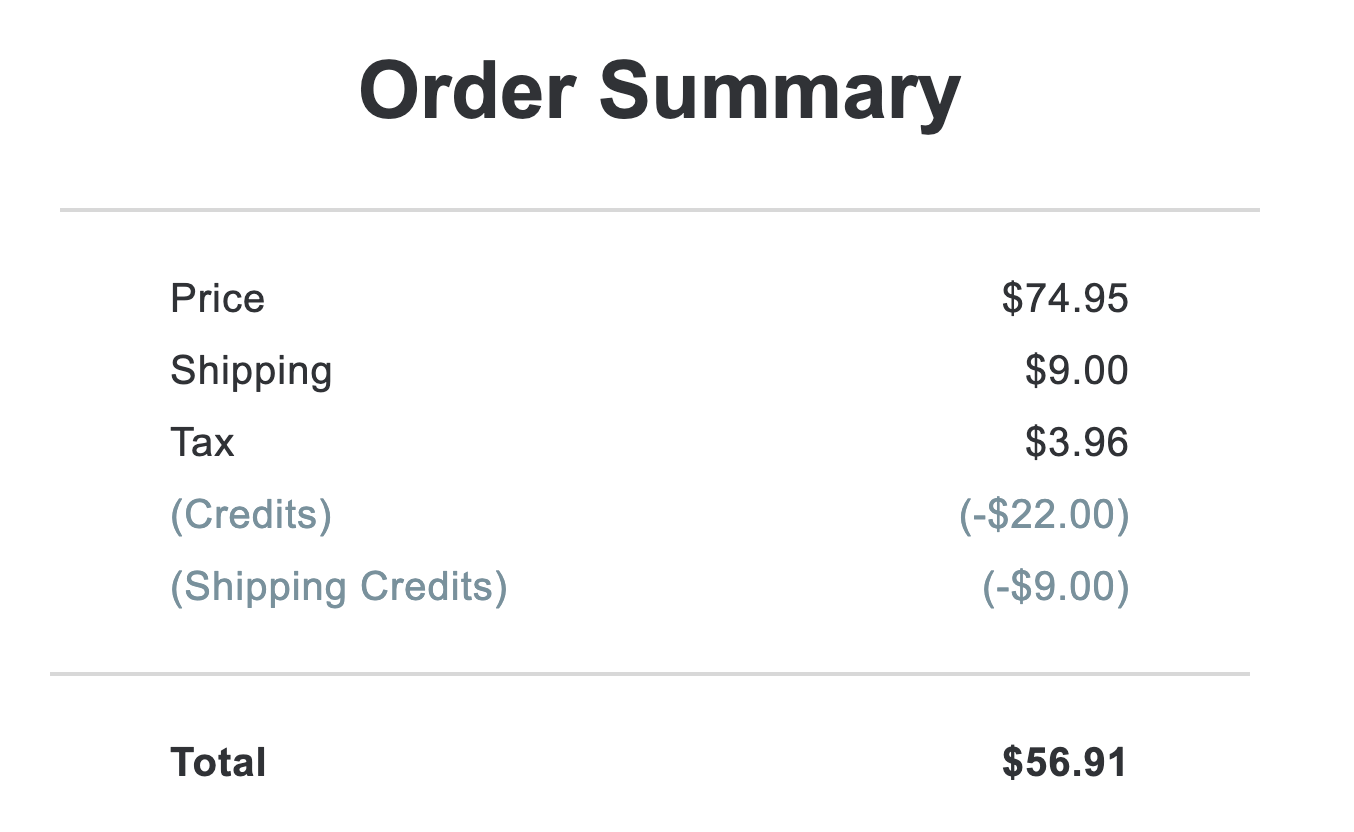1354x832 pixels.
Task: Click the (Shipping Credits) label
Action: (x=339, y=587)
